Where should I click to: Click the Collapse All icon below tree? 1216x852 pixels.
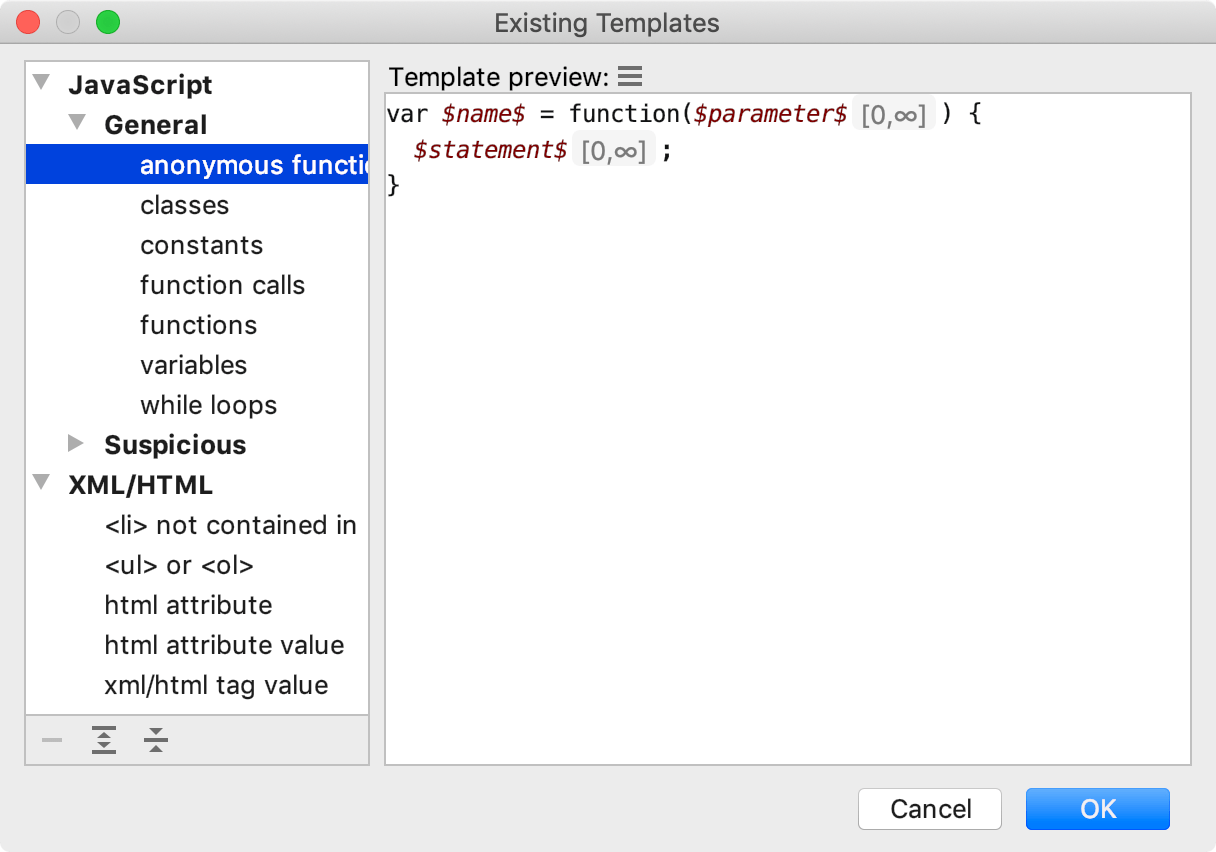(x=155, y=741)
